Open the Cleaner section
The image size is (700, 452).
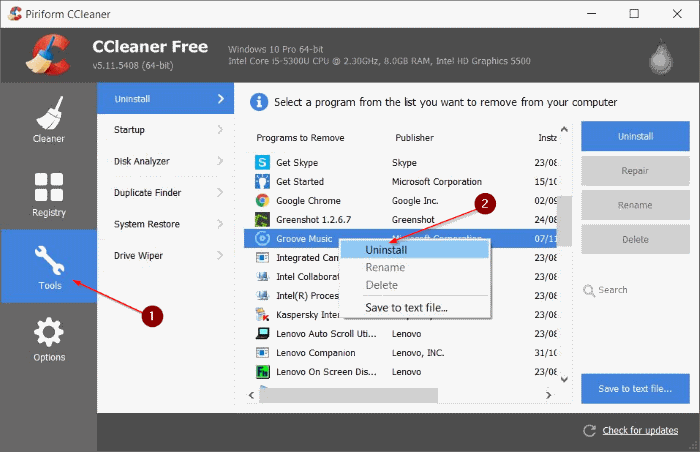click(x=49, y=120)
